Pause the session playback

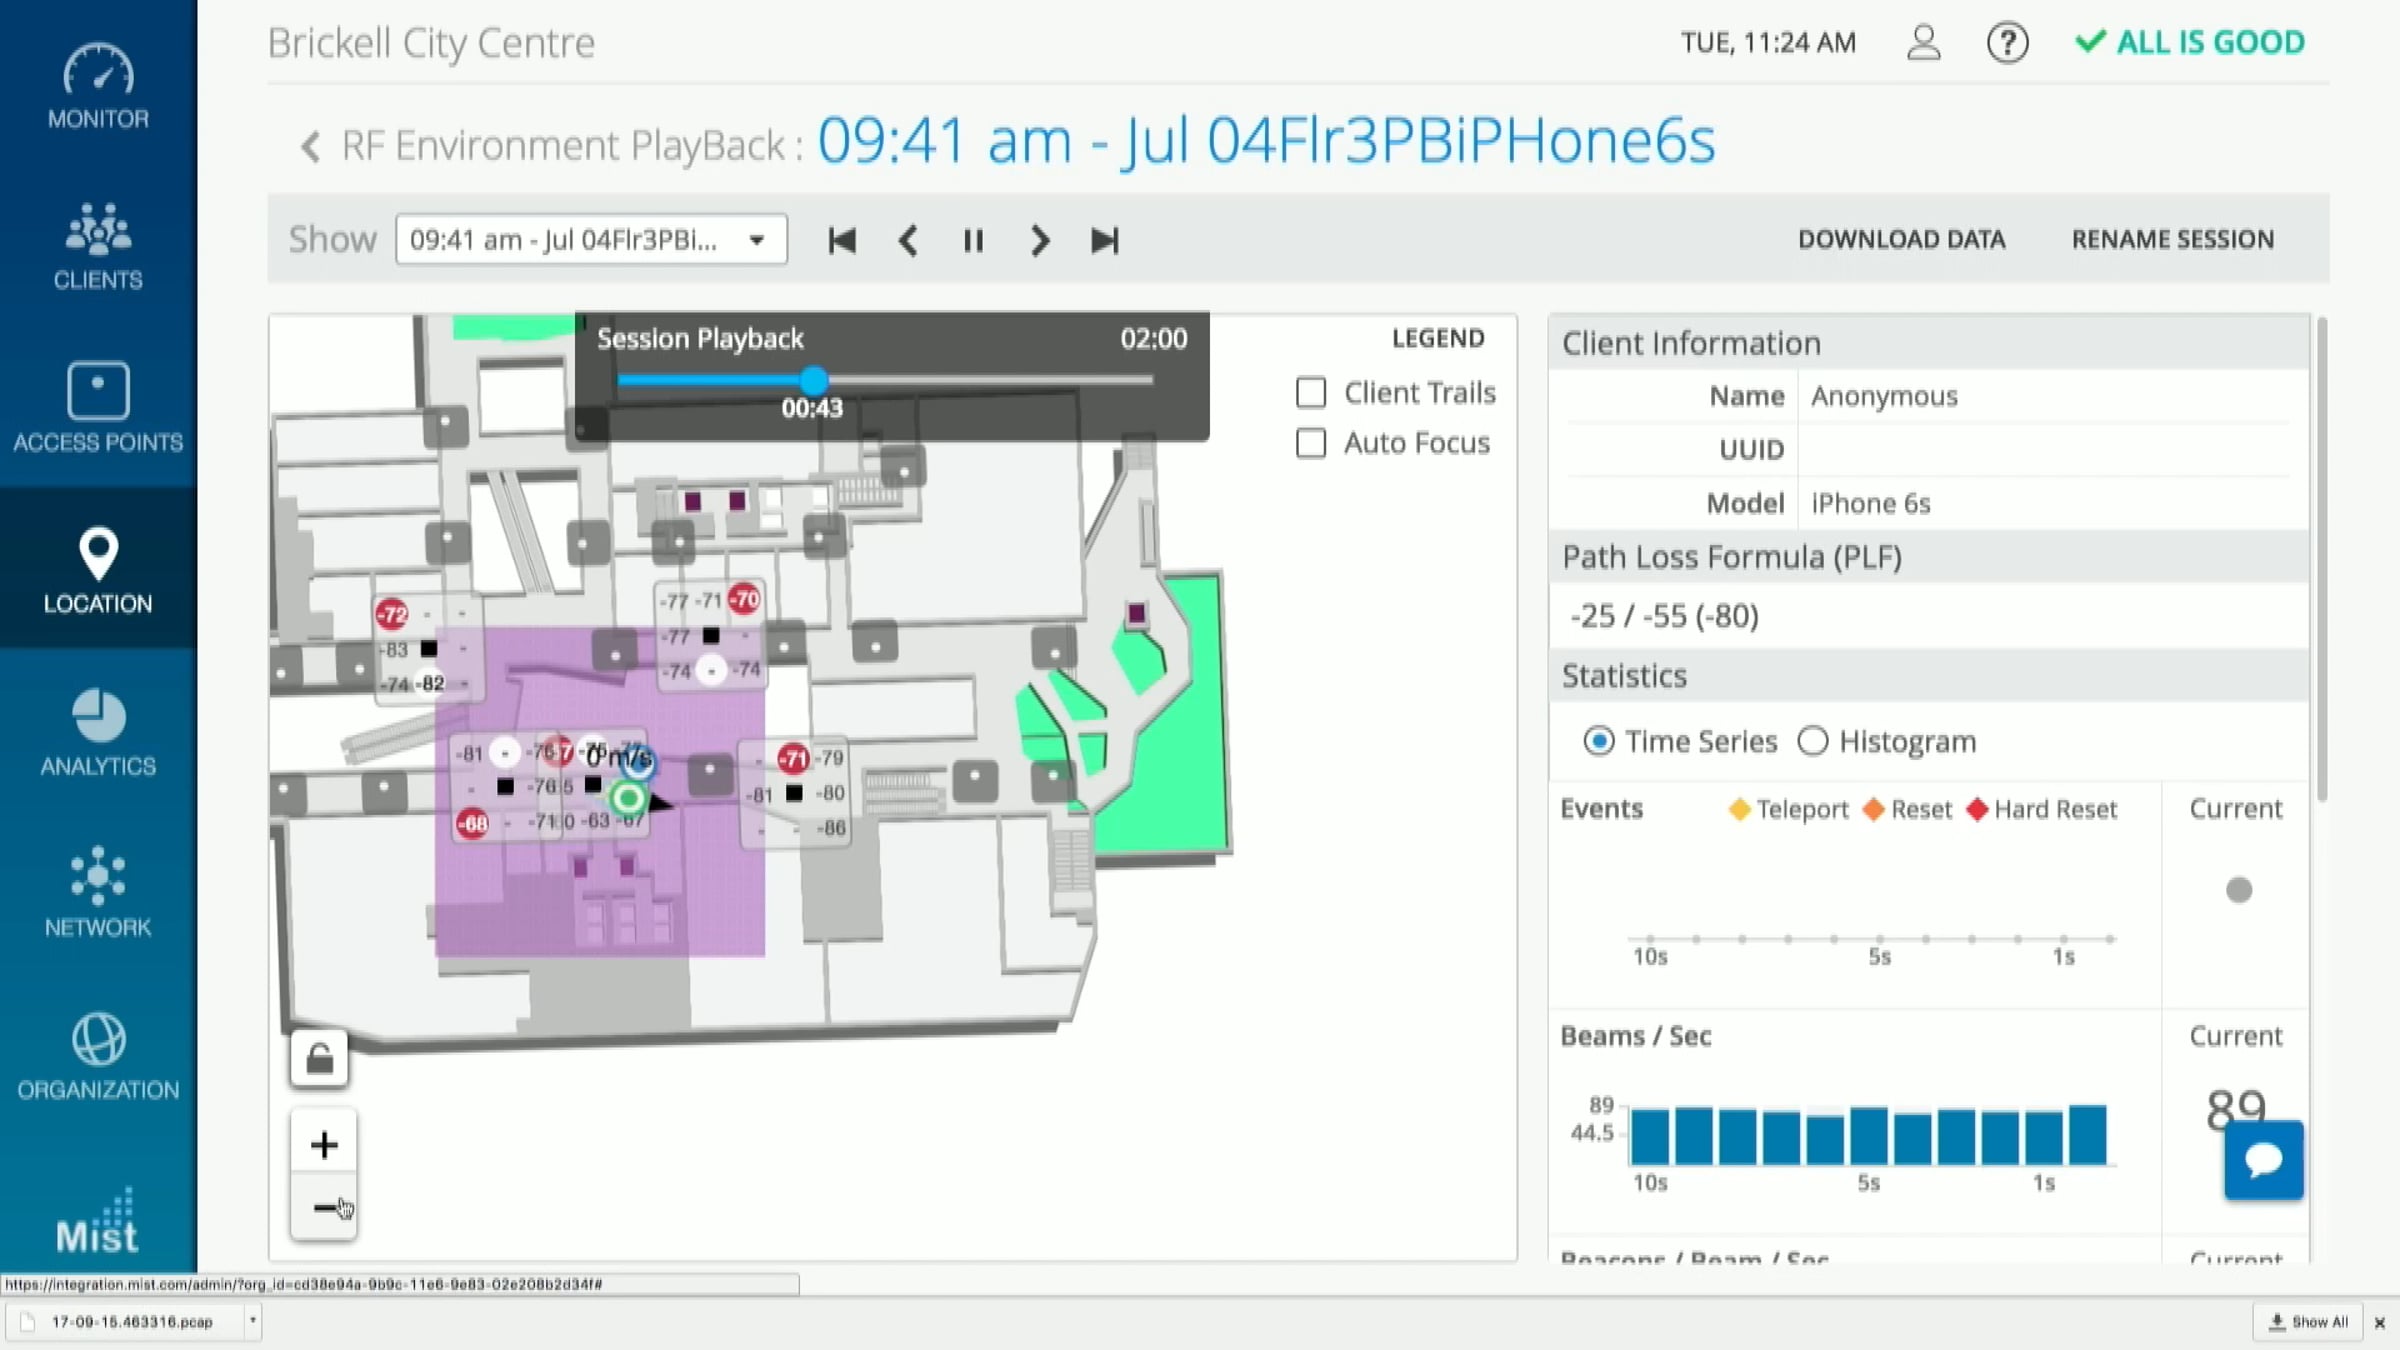click(x=973, y=240)
